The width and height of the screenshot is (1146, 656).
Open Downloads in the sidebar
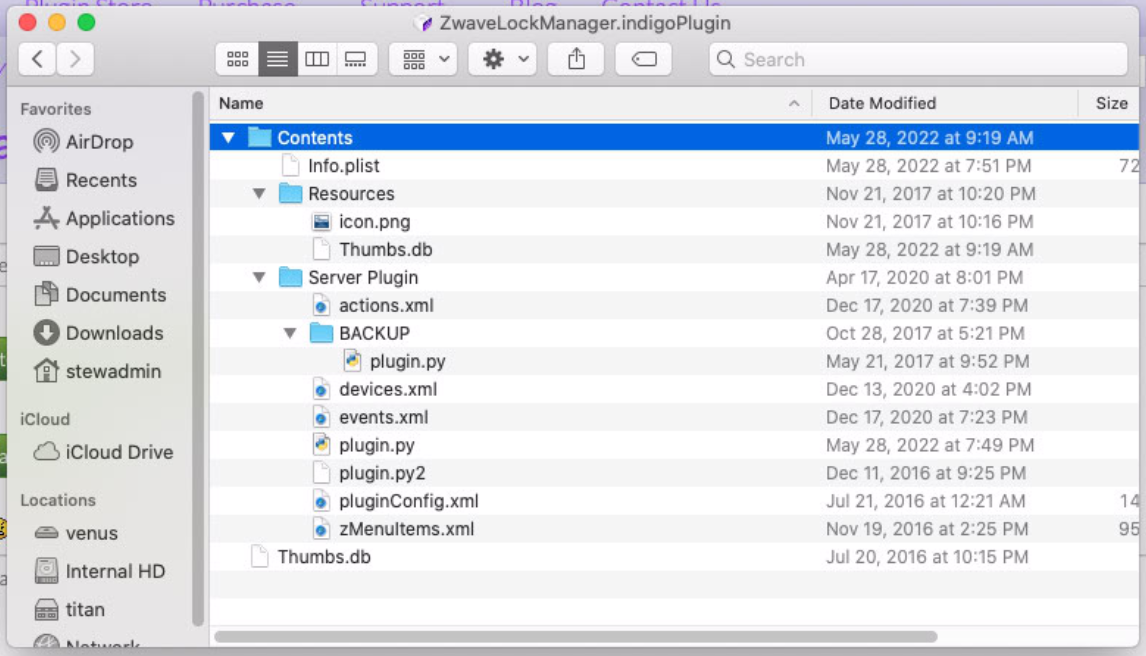pyautogui.click(x=99, y=333)
